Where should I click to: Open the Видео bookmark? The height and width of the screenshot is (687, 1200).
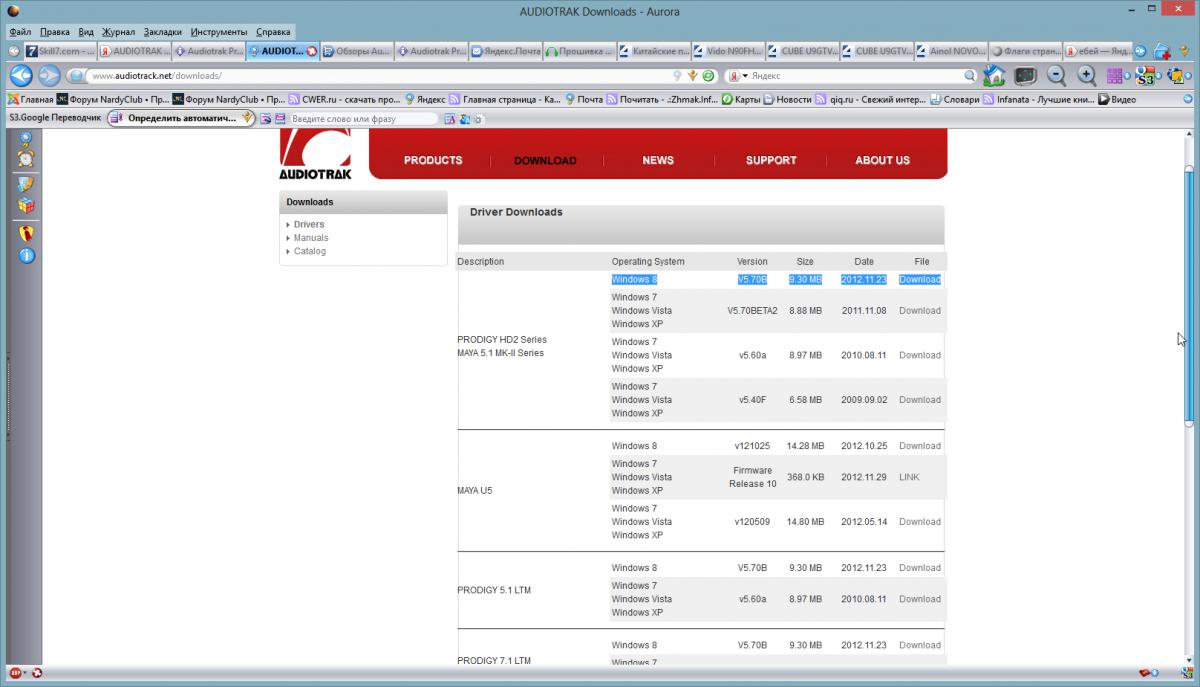point(1118,99)
